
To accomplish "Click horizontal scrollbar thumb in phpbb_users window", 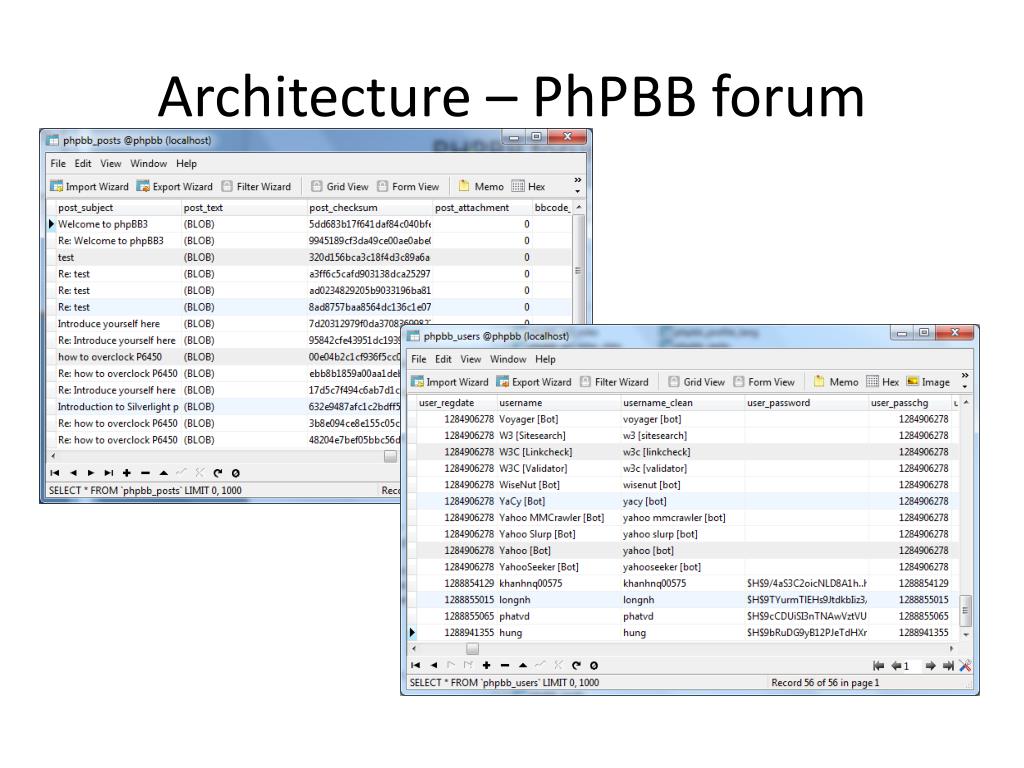I will [x=472, y=648].
